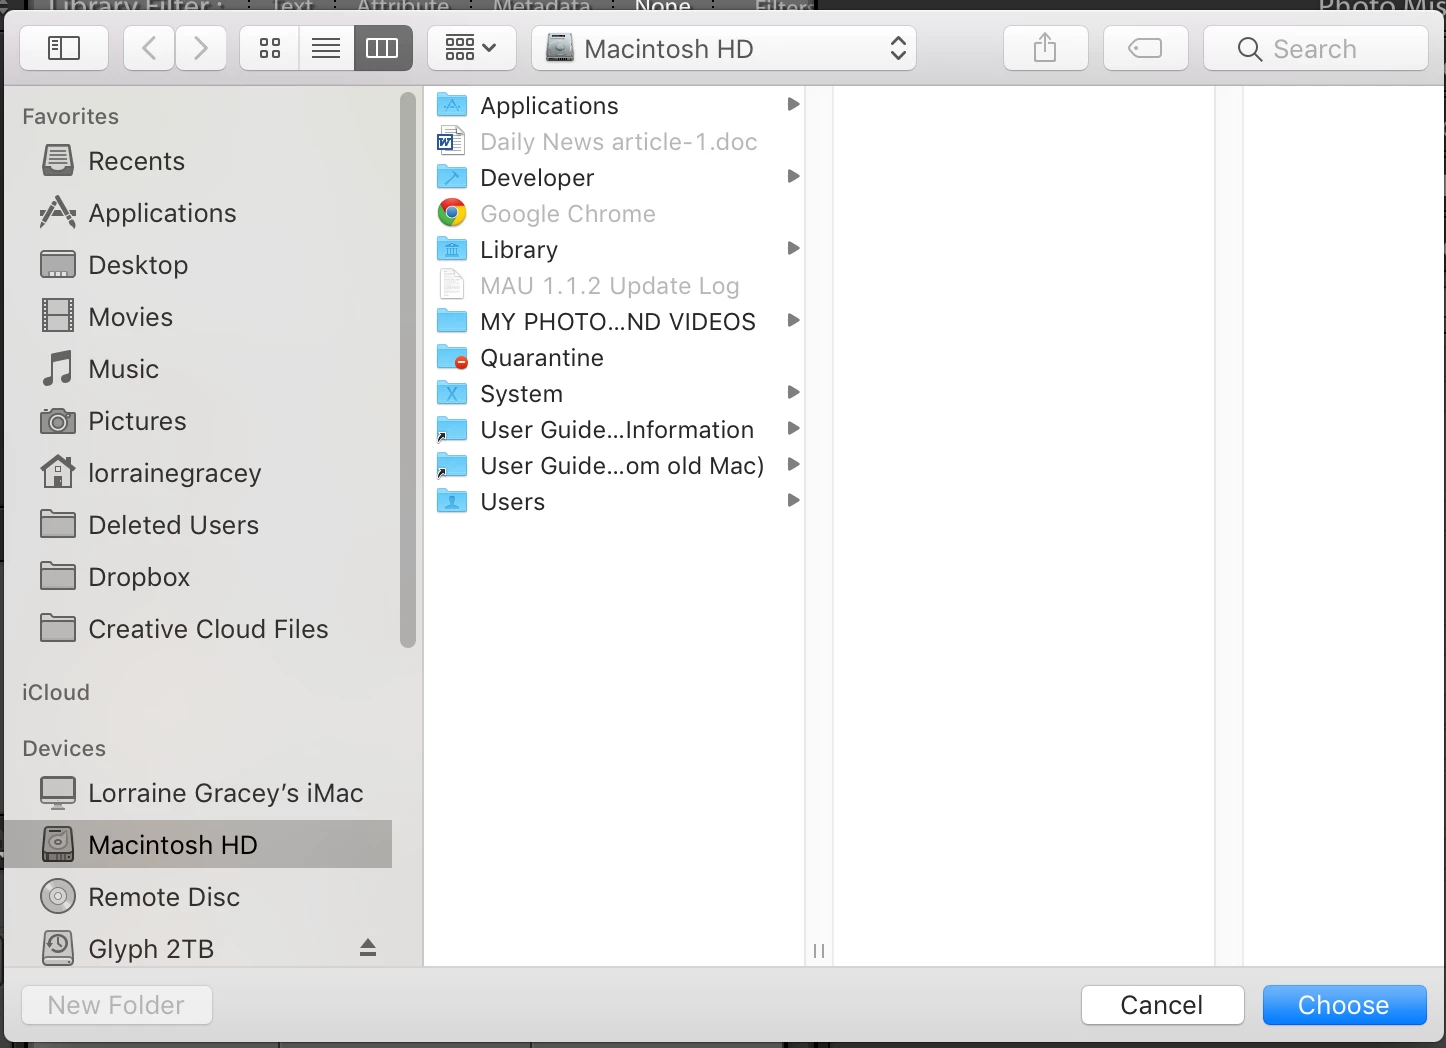Expand the Users folder arrow
This screenshot has height=1048, width=1446.
pos(793,500)
